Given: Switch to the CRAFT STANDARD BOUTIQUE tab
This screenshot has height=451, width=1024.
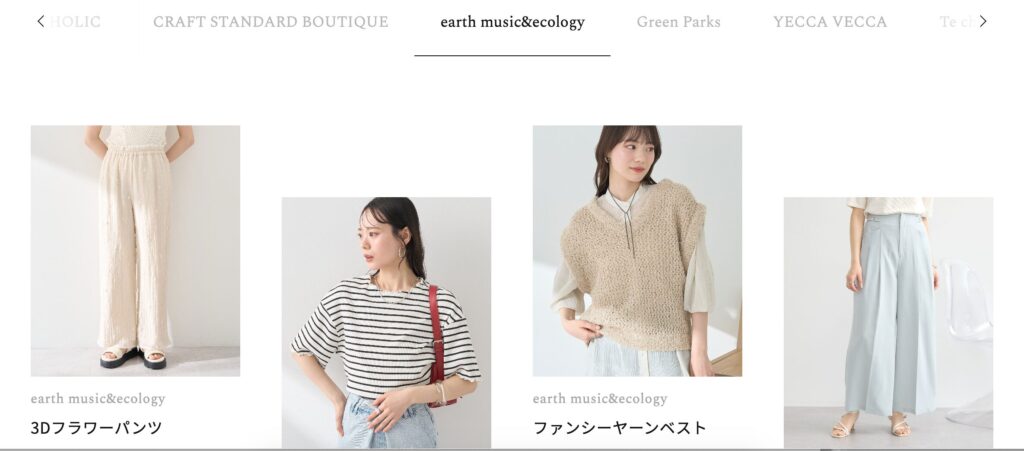Looking at the screenshot, I should (x=270, y=22).
